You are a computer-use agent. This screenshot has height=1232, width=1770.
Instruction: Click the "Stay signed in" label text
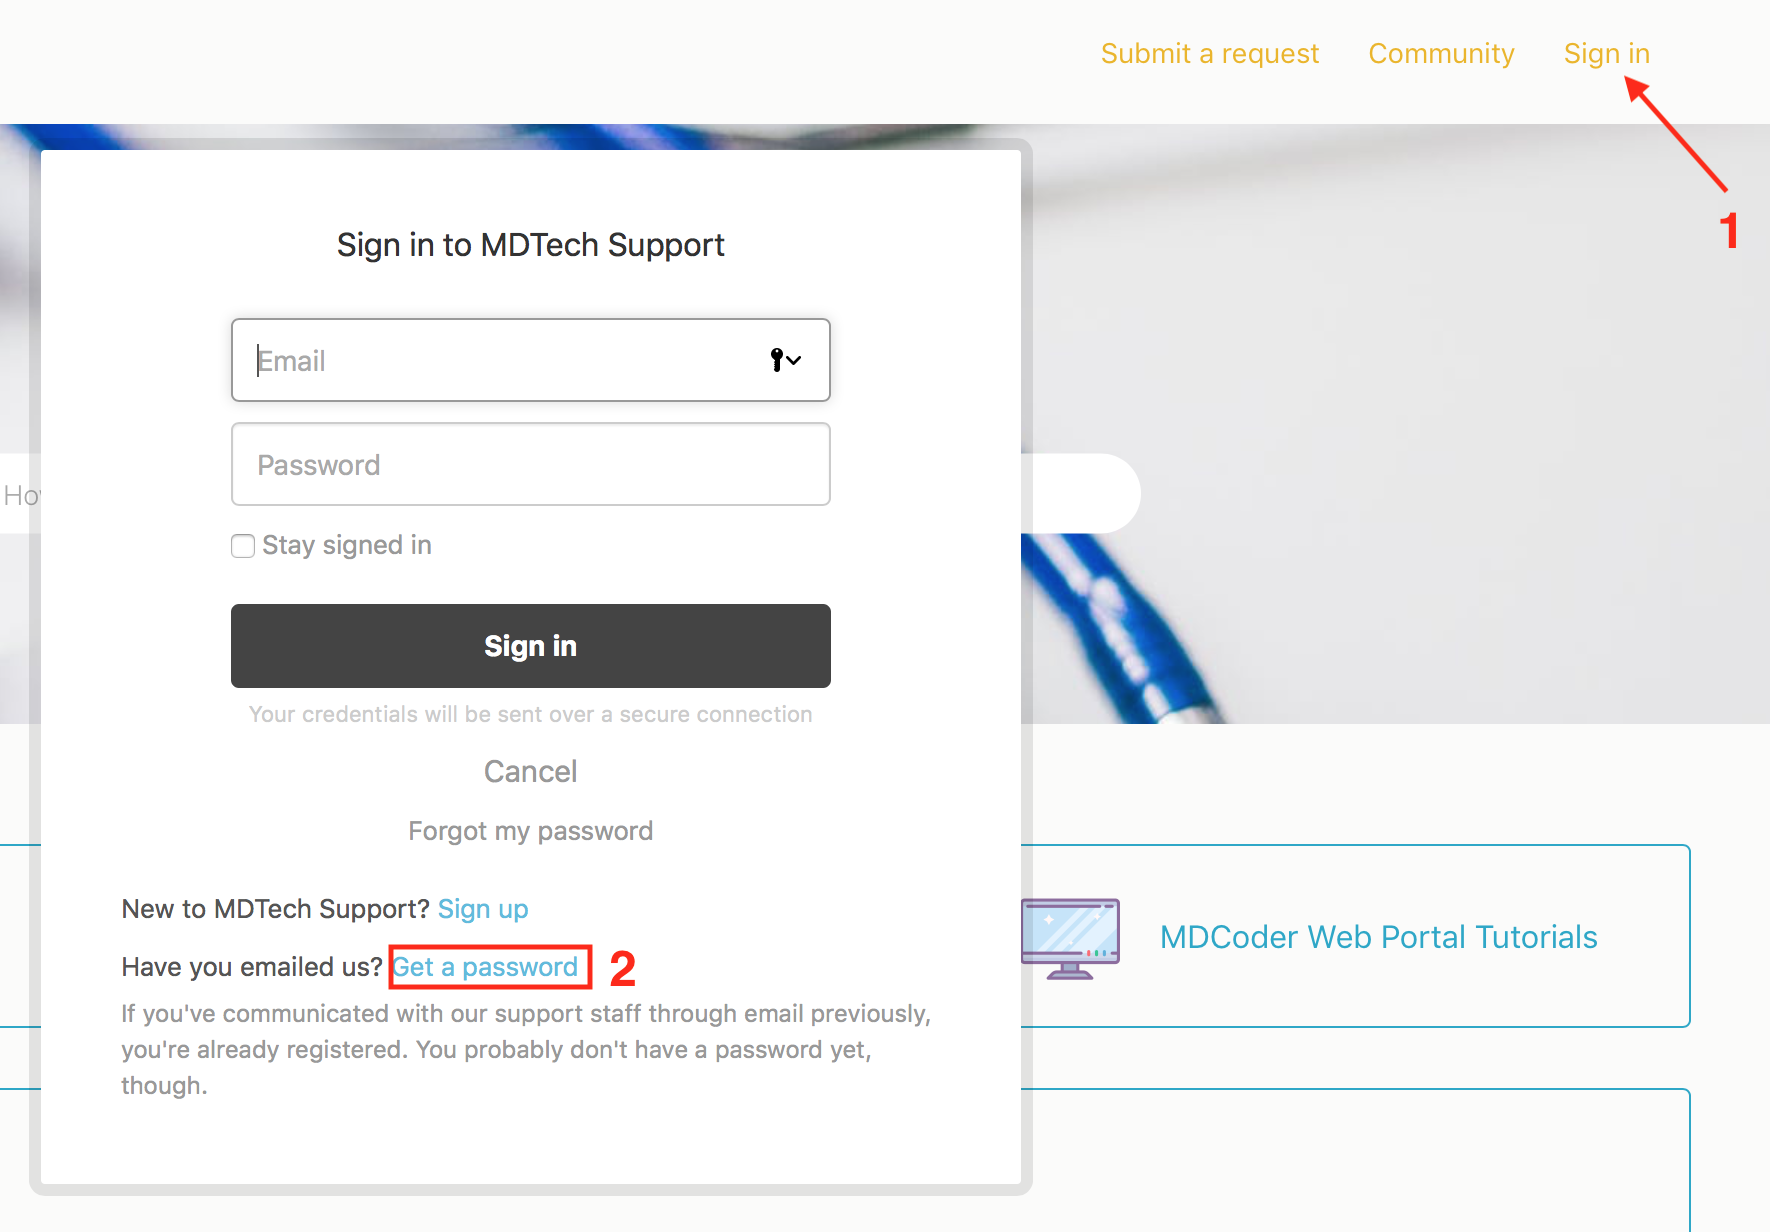(x=347, y=545)
